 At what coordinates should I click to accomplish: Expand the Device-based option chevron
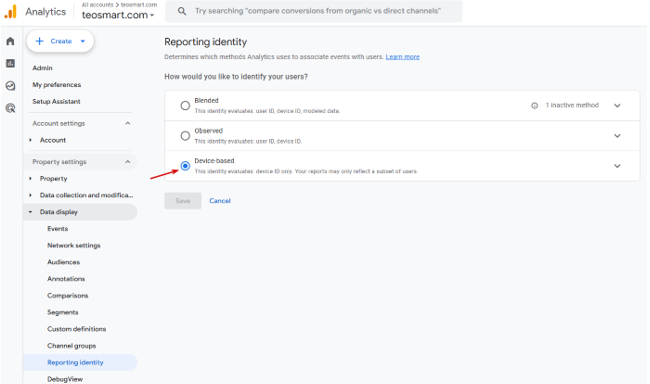point(617,166)
